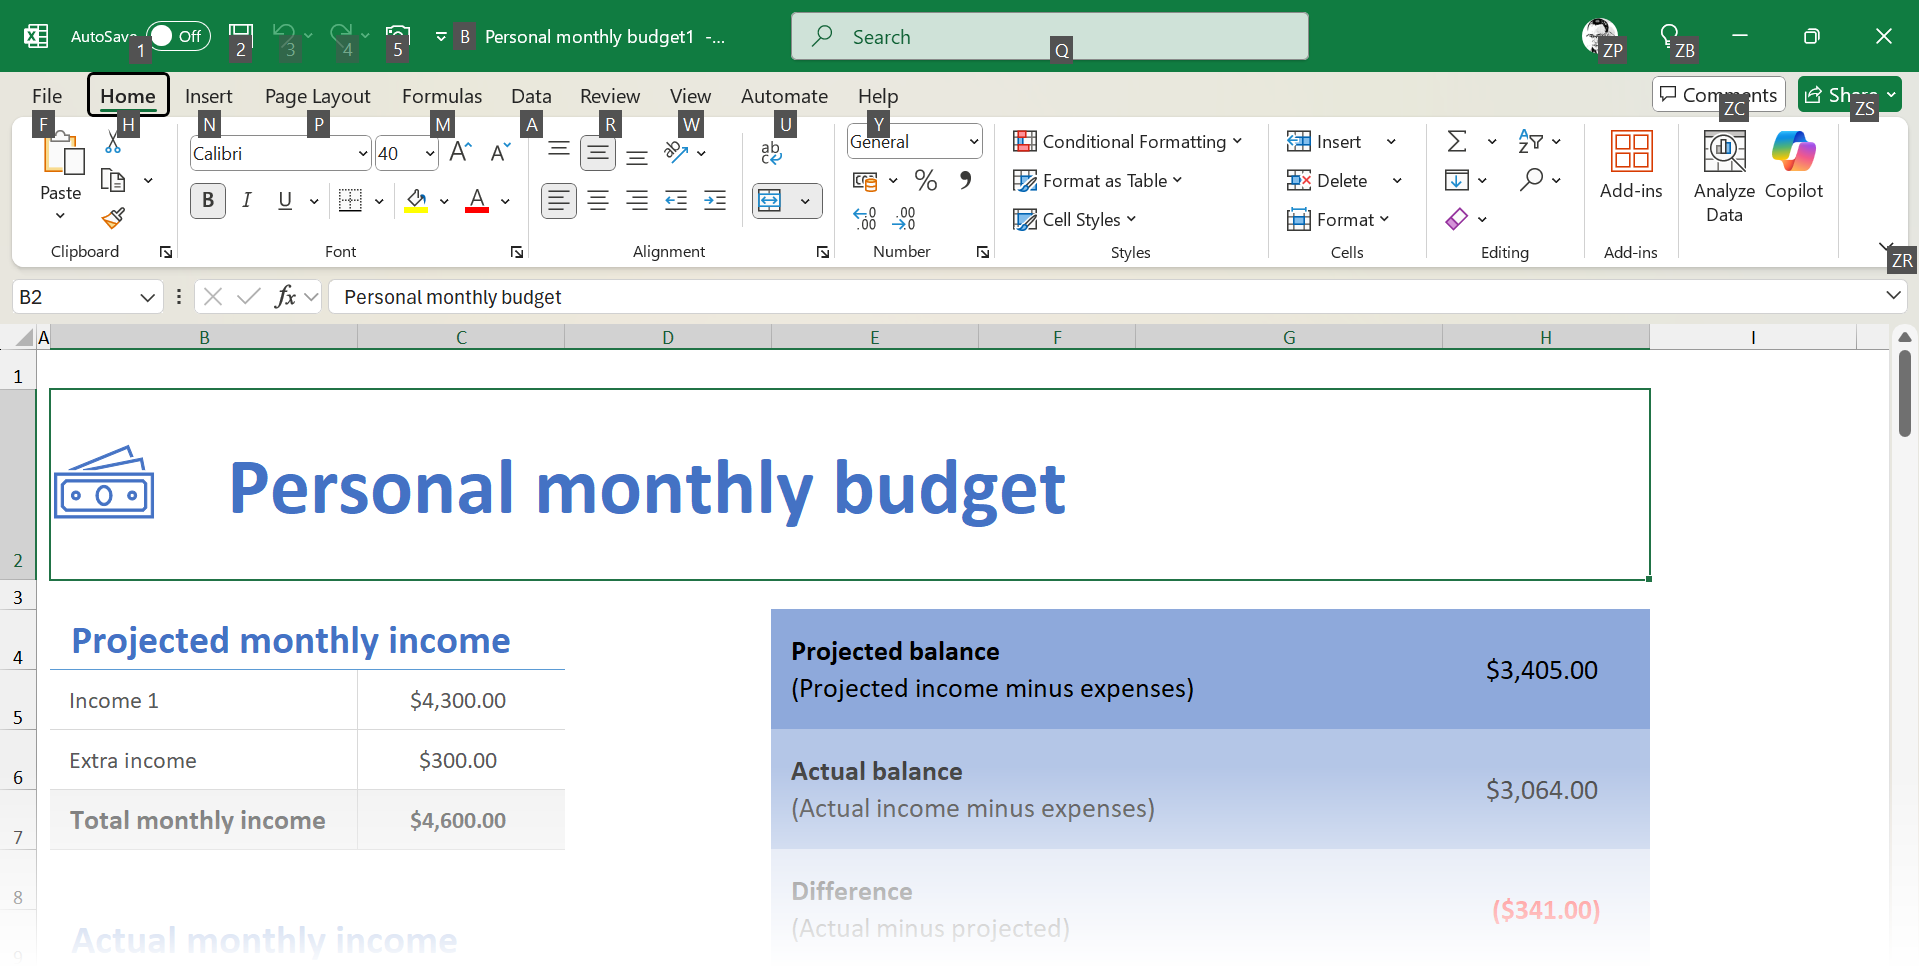
Task: Open Sort & Filter icon
Action: 1530,142
